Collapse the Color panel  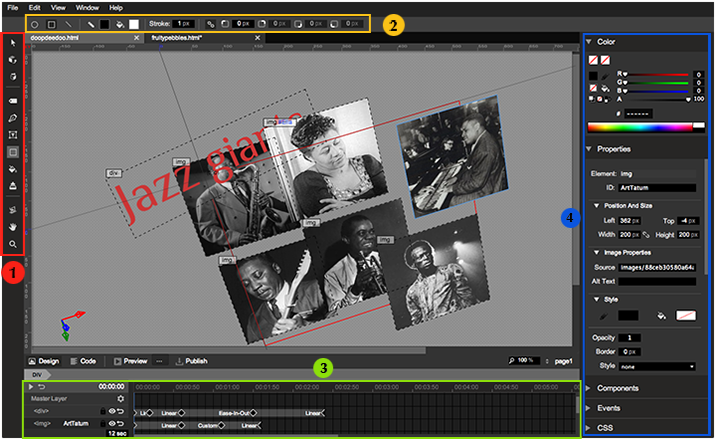tap(589, 42)
